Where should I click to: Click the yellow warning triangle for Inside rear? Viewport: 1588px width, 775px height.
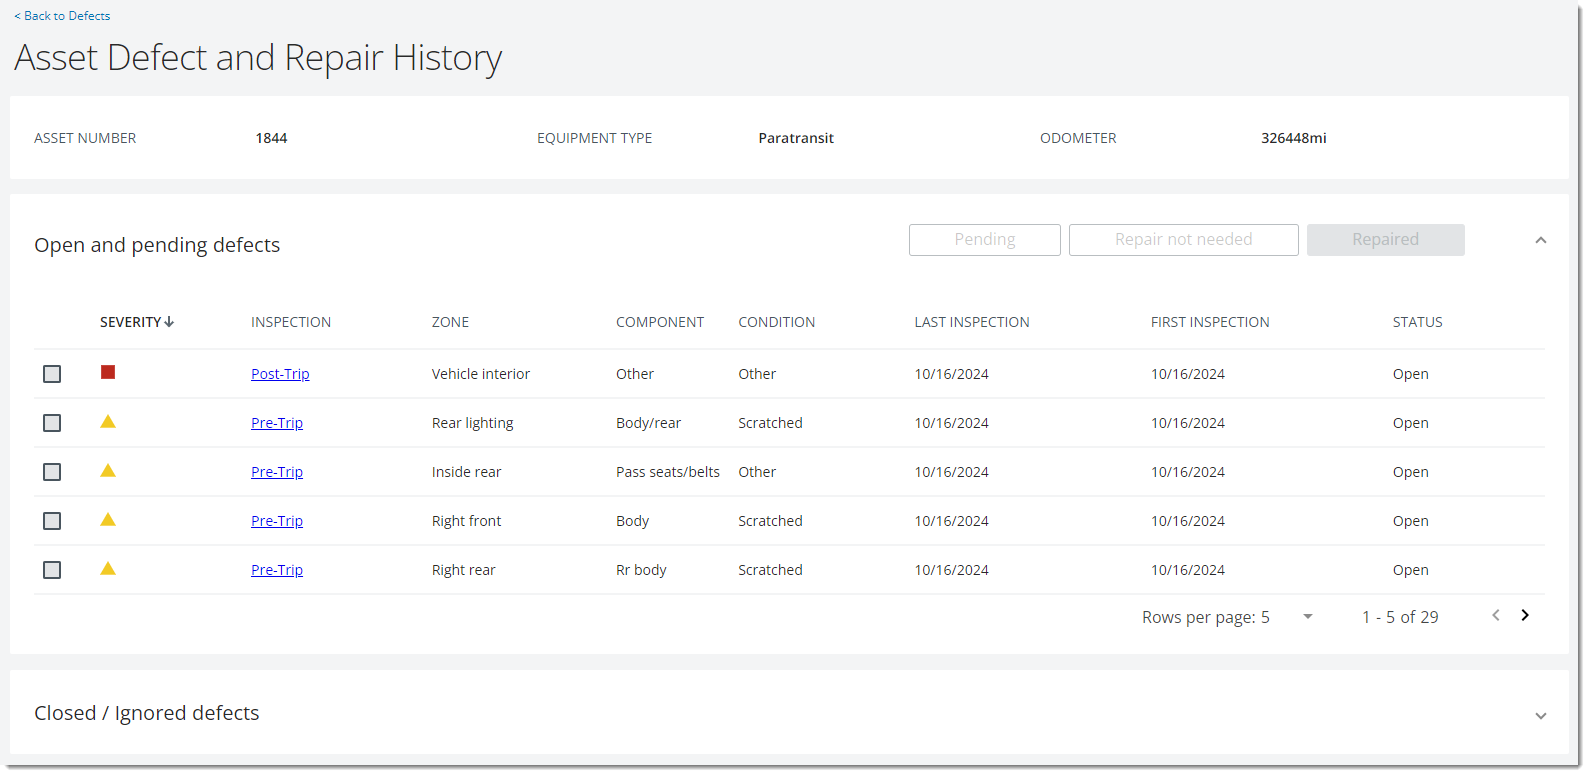pos(108,470)
